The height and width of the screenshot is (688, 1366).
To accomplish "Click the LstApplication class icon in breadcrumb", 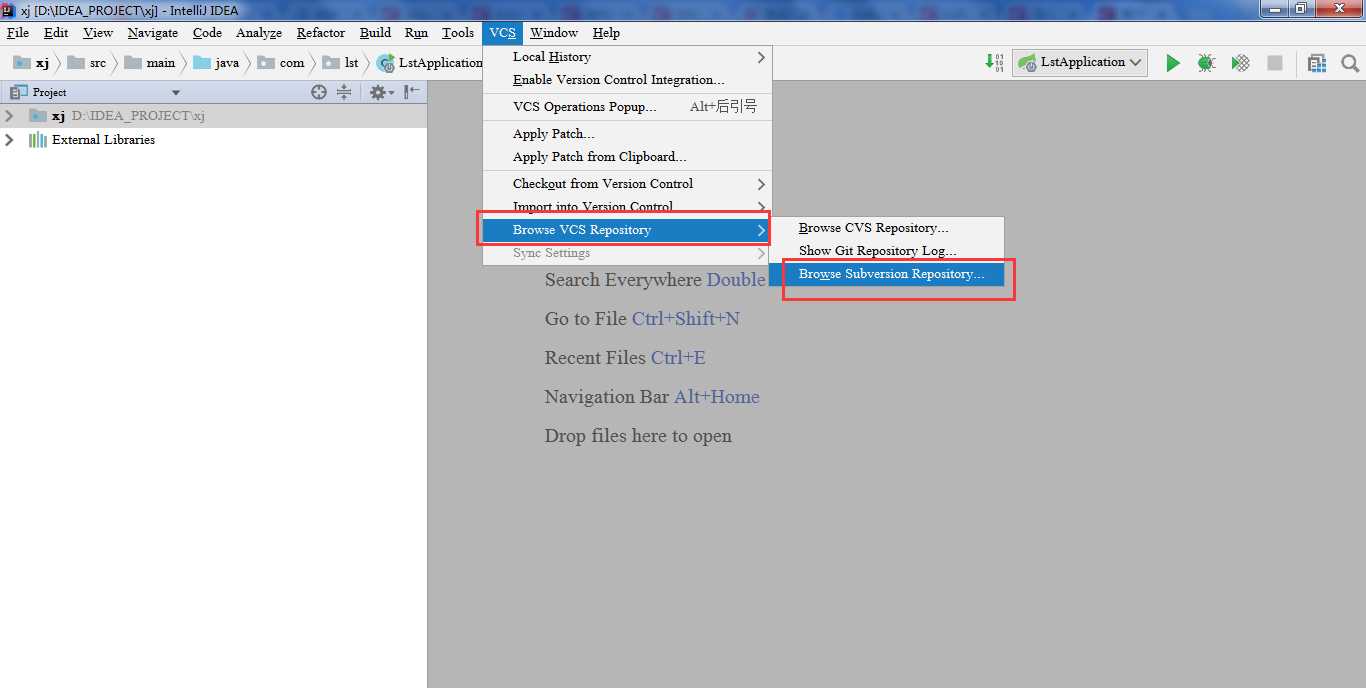I will [385, 62].
